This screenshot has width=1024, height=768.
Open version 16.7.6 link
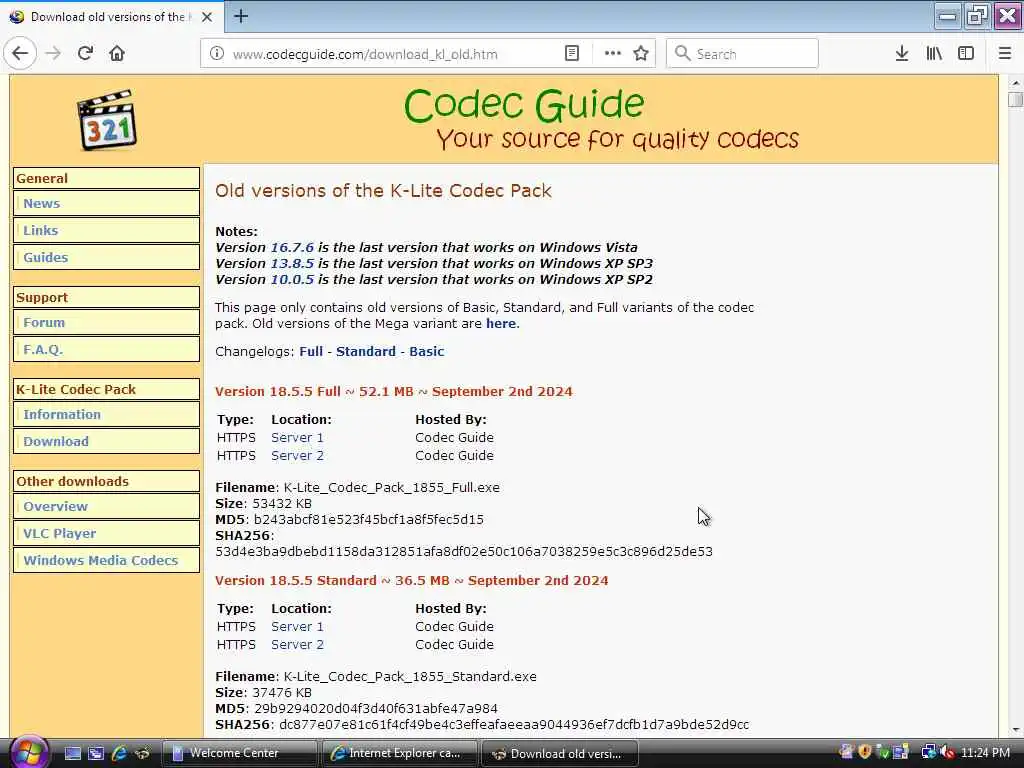coord(292,248)
